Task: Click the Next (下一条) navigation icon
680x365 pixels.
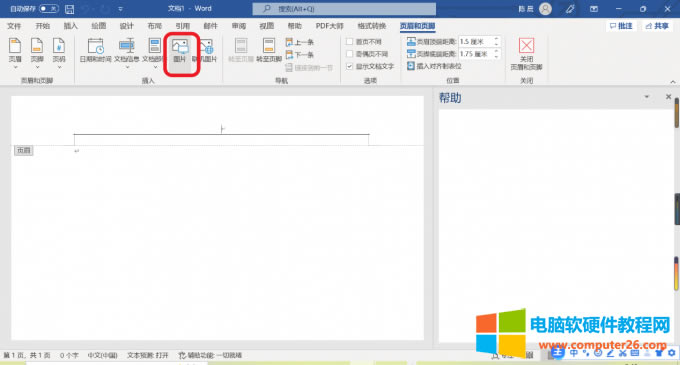Action: 289,55
